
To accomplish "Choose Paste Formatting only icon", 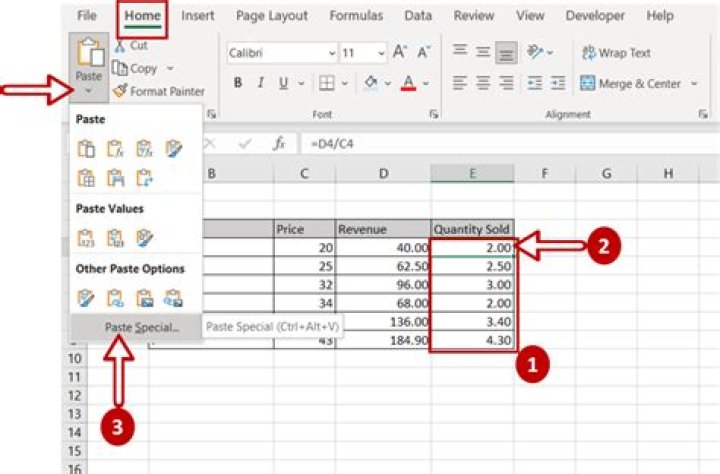I will tap(86, 298).
